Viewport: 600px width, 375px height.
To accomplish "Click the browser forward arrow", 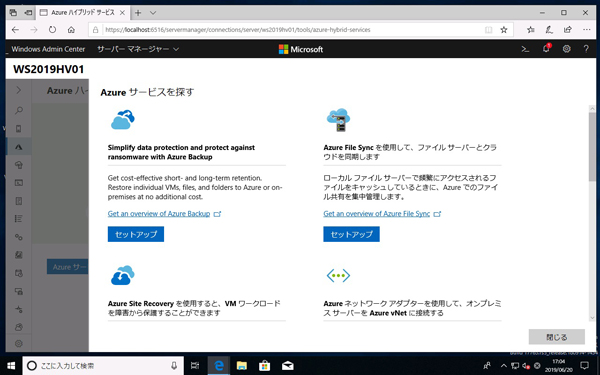I will coord(34,30).
